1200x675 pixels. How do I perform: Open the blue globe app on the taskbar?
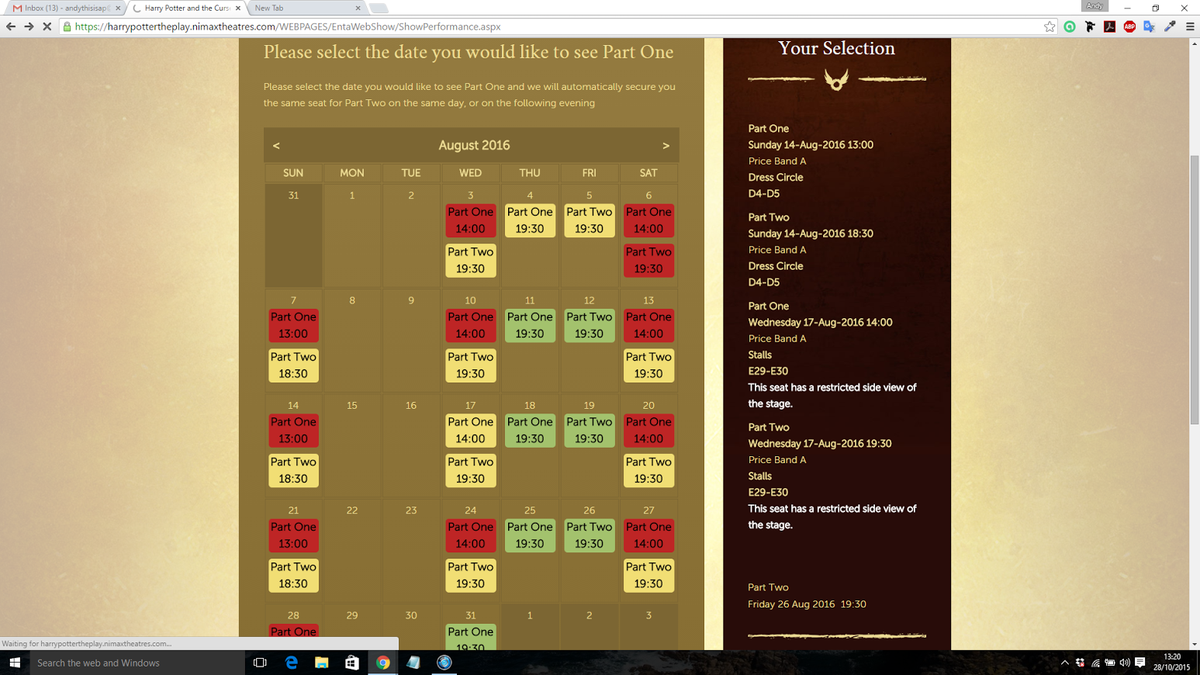click(x=444, y=663)
